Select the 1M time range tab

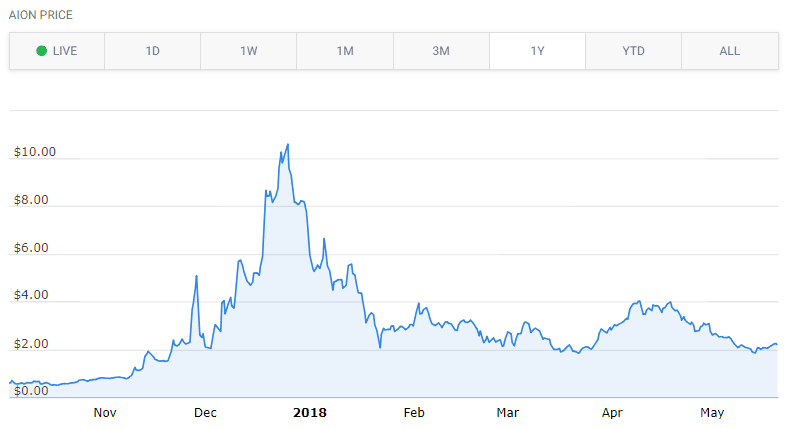click(345, 51)
